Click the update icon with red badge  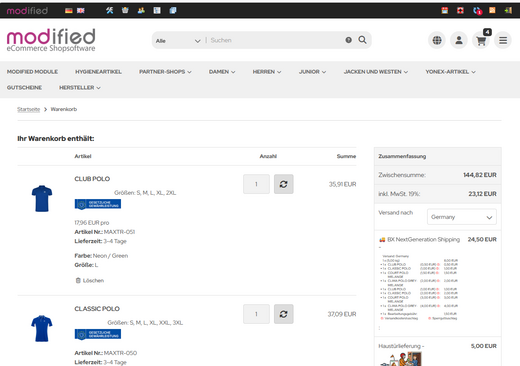(477, 11)
